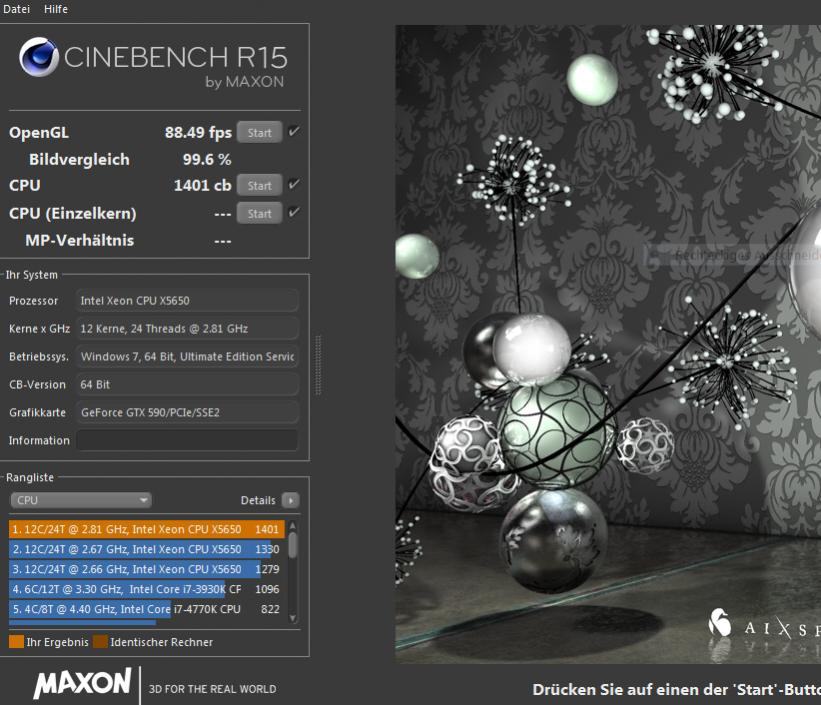Click the Grafikkarte GeForce GTX 590 field
Screen dimensions: 821x705
[187, 412]
